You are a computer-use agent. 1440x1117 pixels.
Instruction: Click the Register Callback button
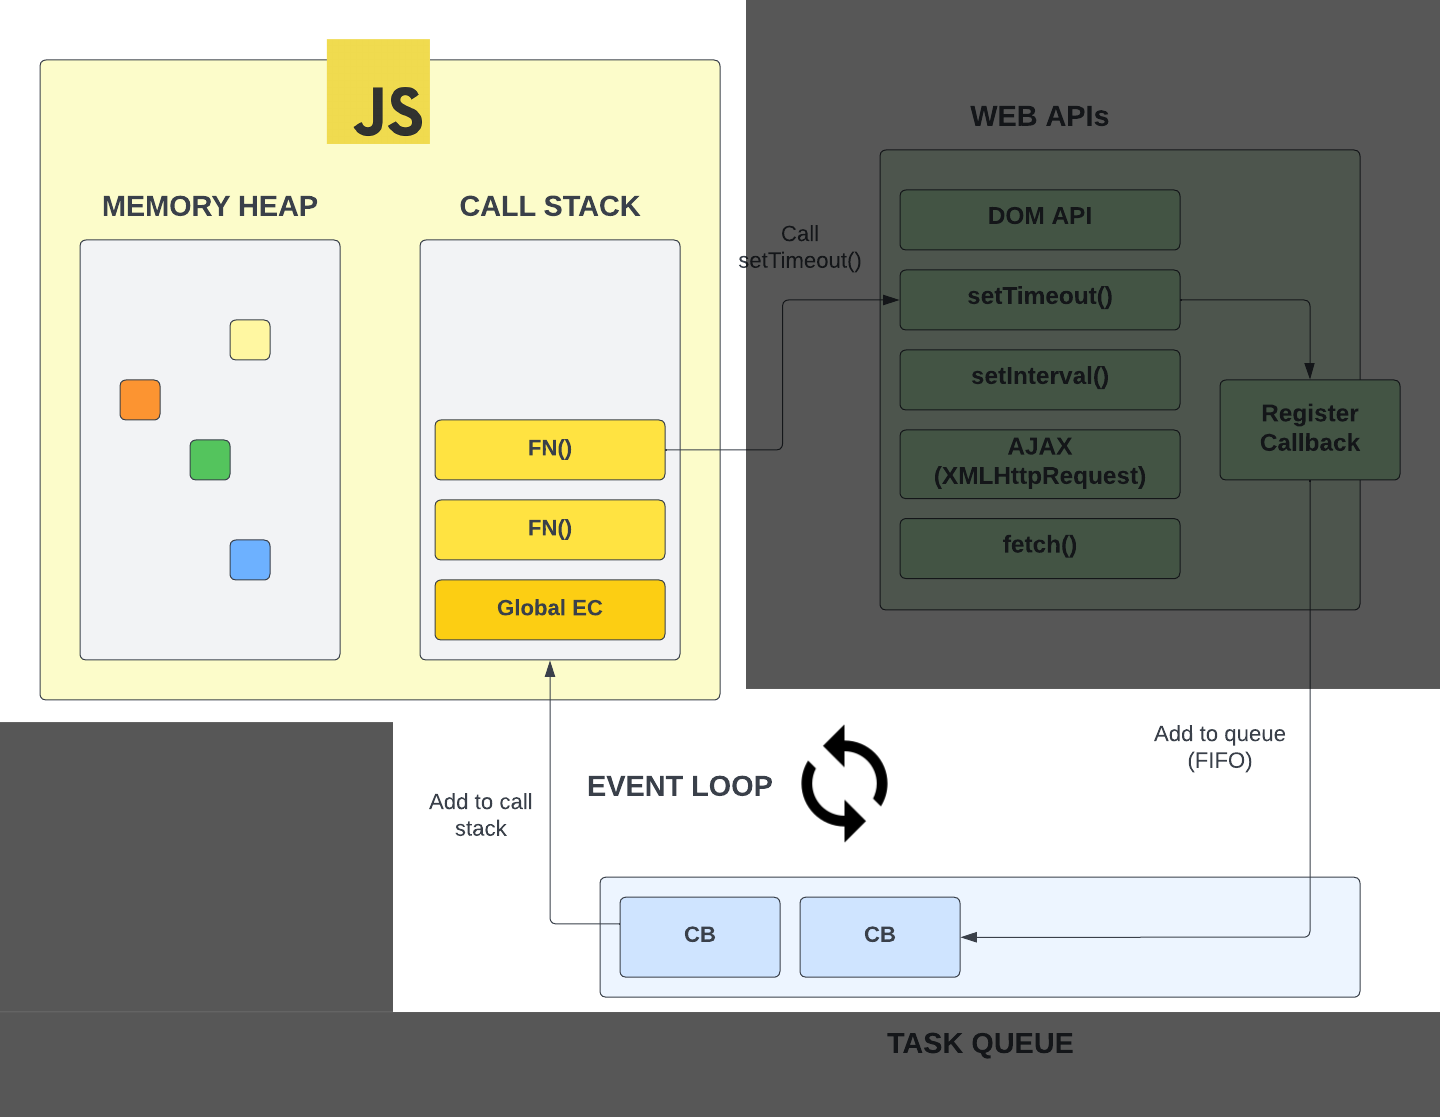pyautogui.click(x=1309, y=428)
